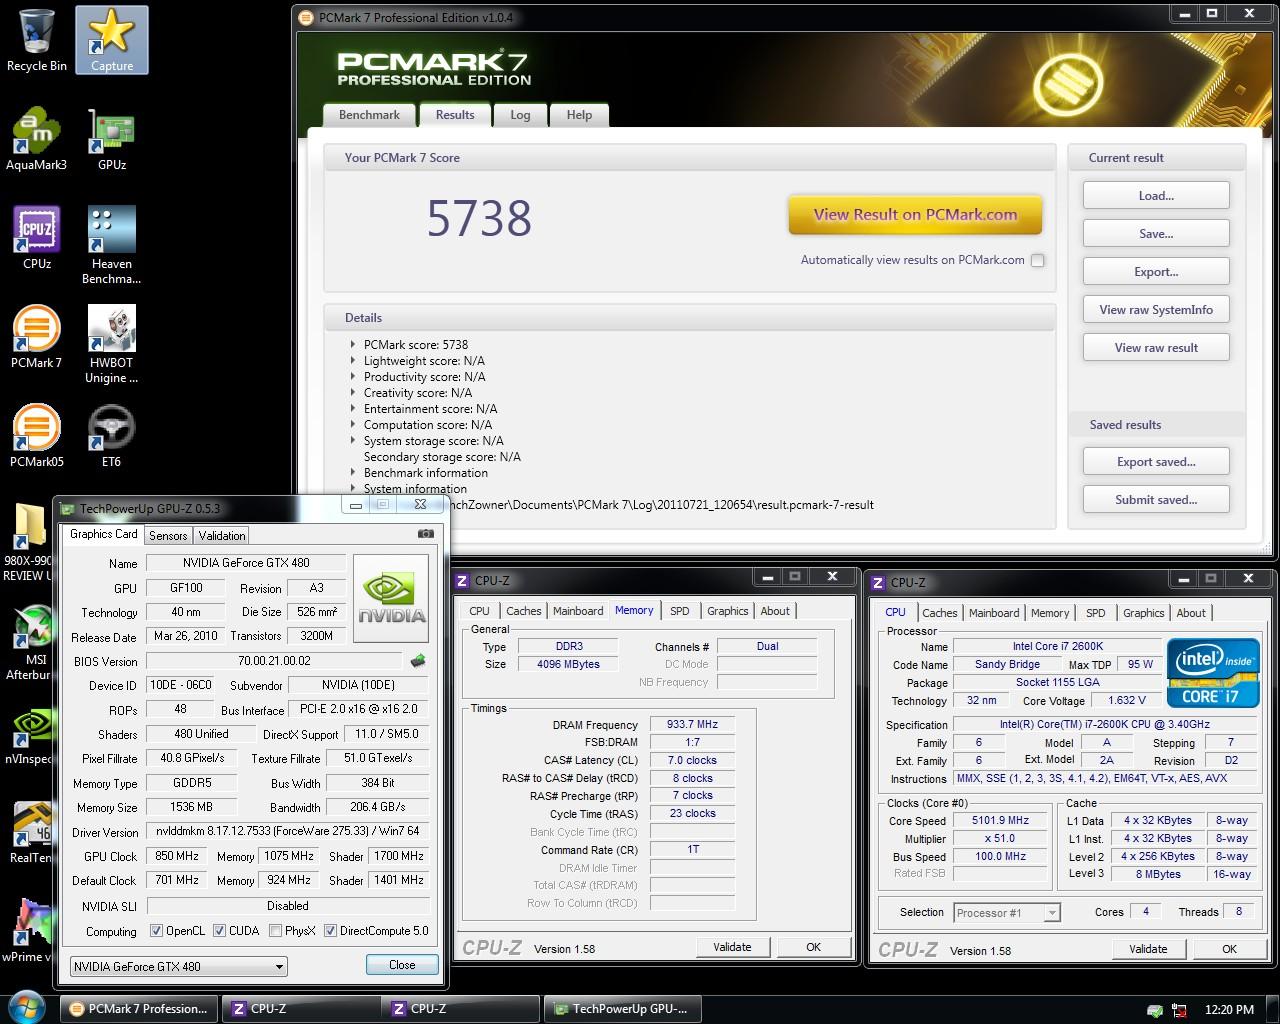This screenshot has height=1024, width=1280.
Task: Click Submit saved... button
Action: [1156, 500]
